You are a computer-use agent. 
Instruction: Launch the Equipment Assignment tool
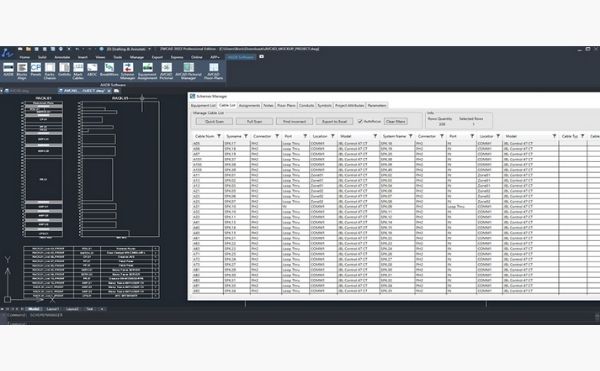pos(147,71)
